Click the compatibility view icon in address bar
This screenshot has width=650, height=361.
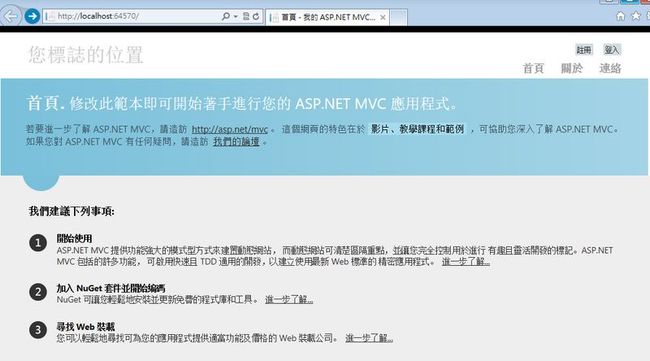click(x=246, y=16)
